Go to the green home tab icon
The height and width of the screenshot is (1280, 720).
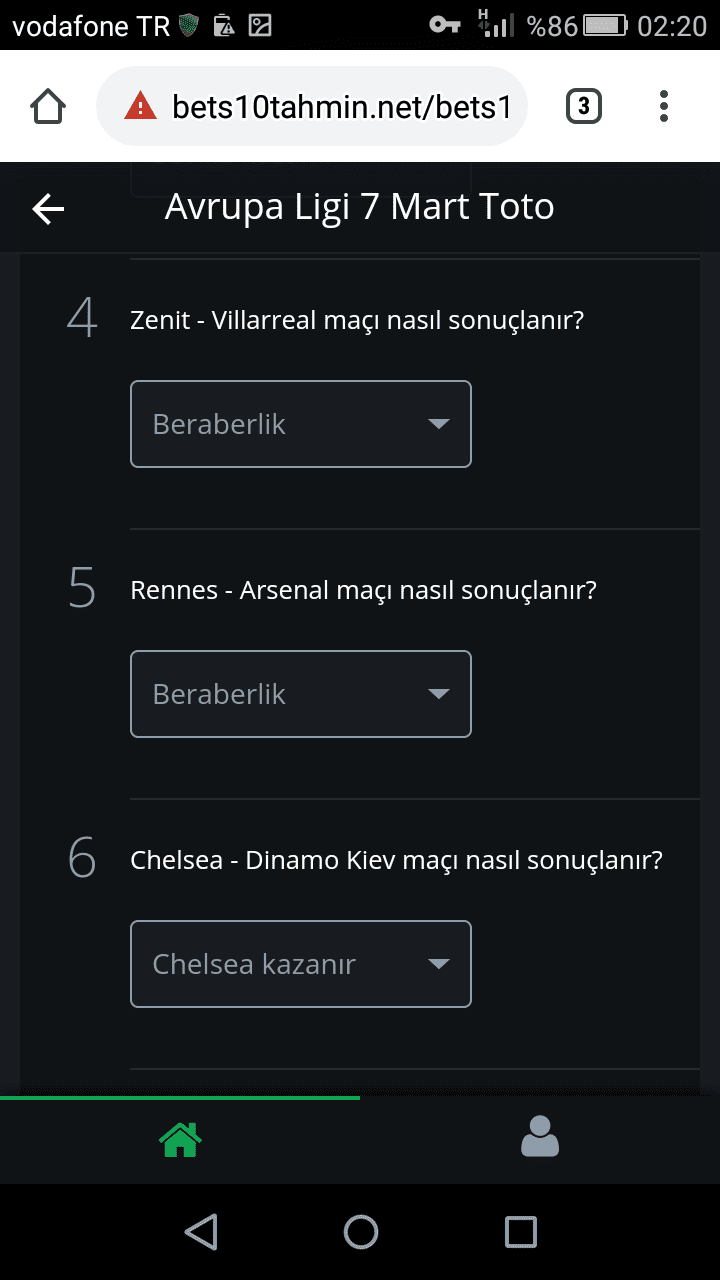[x=180, y=1138]
